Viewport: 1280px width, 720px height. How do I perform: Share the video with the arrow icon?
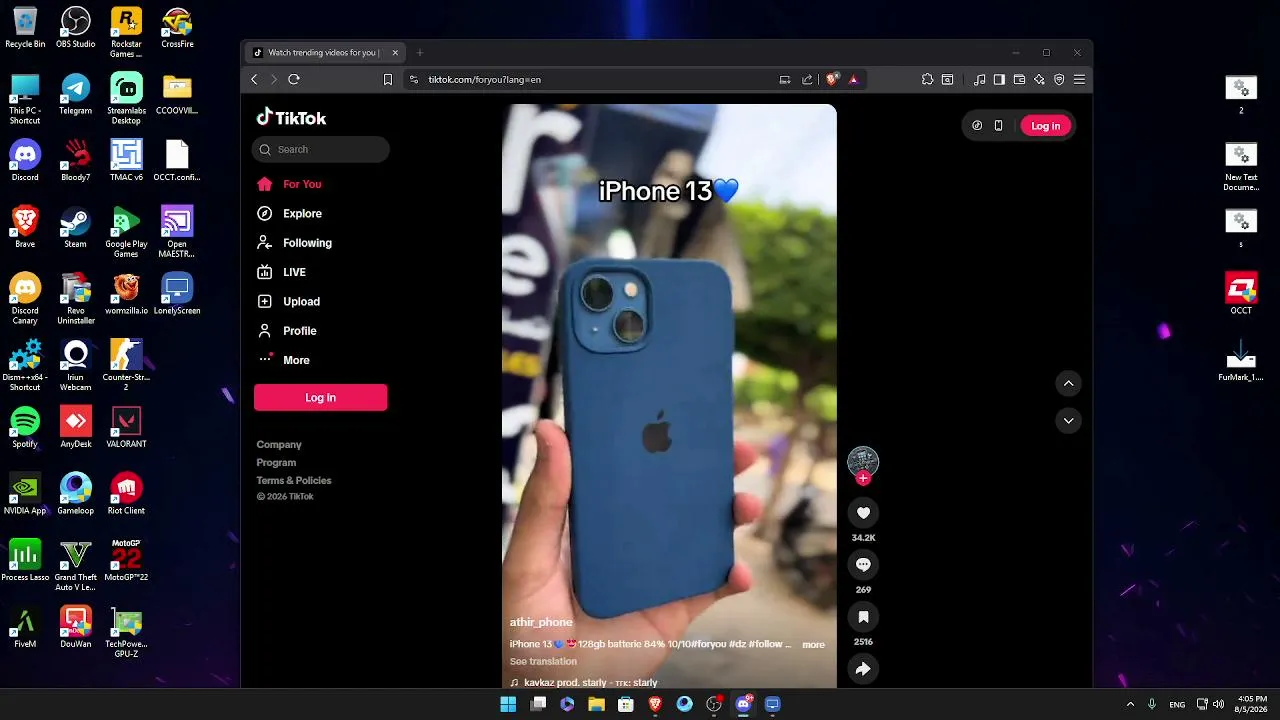(863, 669)
